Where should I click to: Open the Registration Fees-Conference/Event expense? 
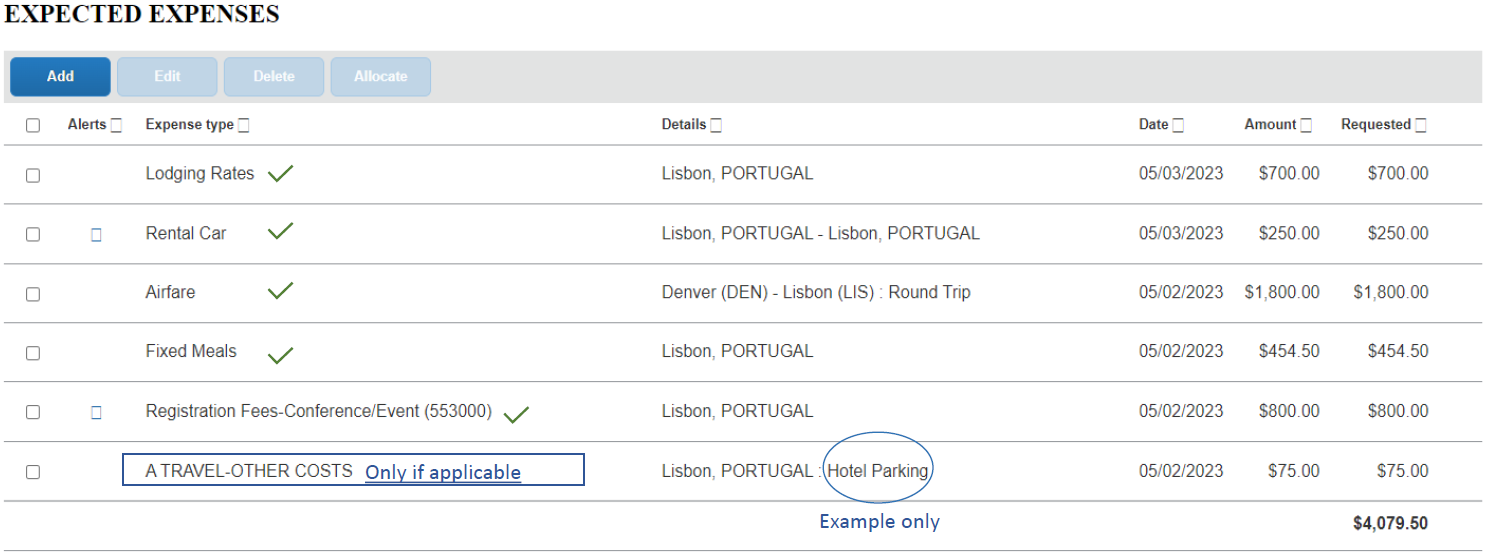coord(318,411)
